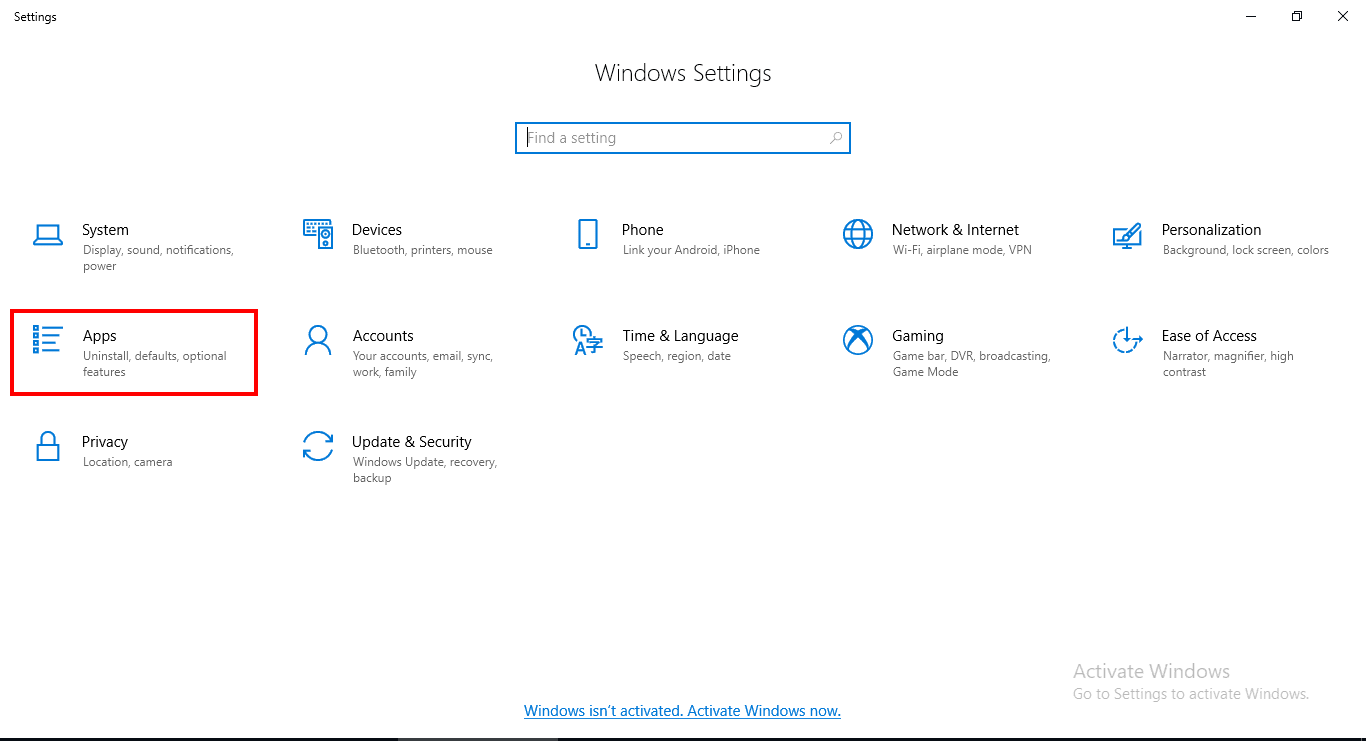Open the Gaming Xbox icon
The width and height of the screenshot is (1366, 741).
pyautogui.click(x=858, y=340)
